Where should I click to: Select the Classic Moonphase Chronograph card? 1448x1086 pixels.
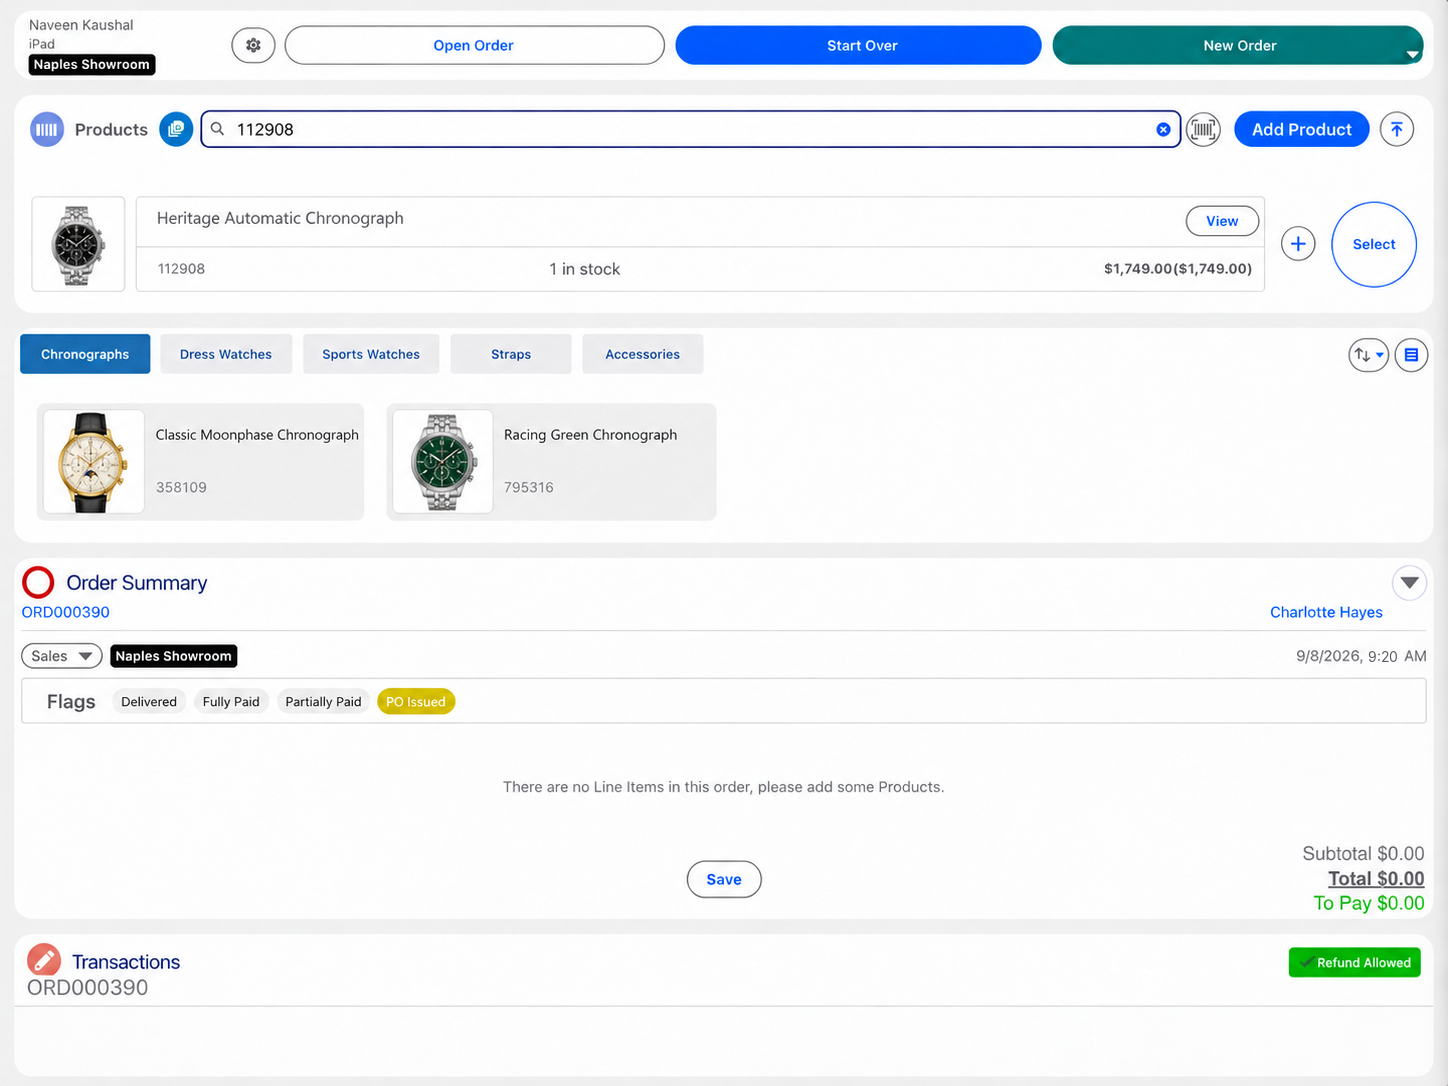tap(200, 462)
